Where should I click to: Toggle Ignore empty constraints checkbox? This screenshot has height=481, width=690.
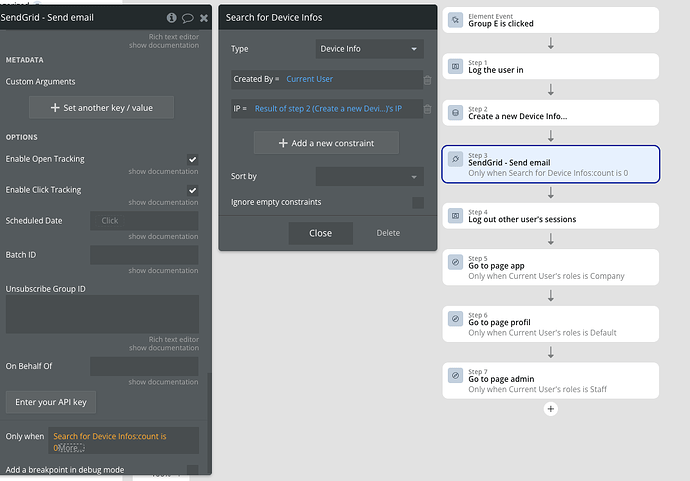tap(418, 202)
